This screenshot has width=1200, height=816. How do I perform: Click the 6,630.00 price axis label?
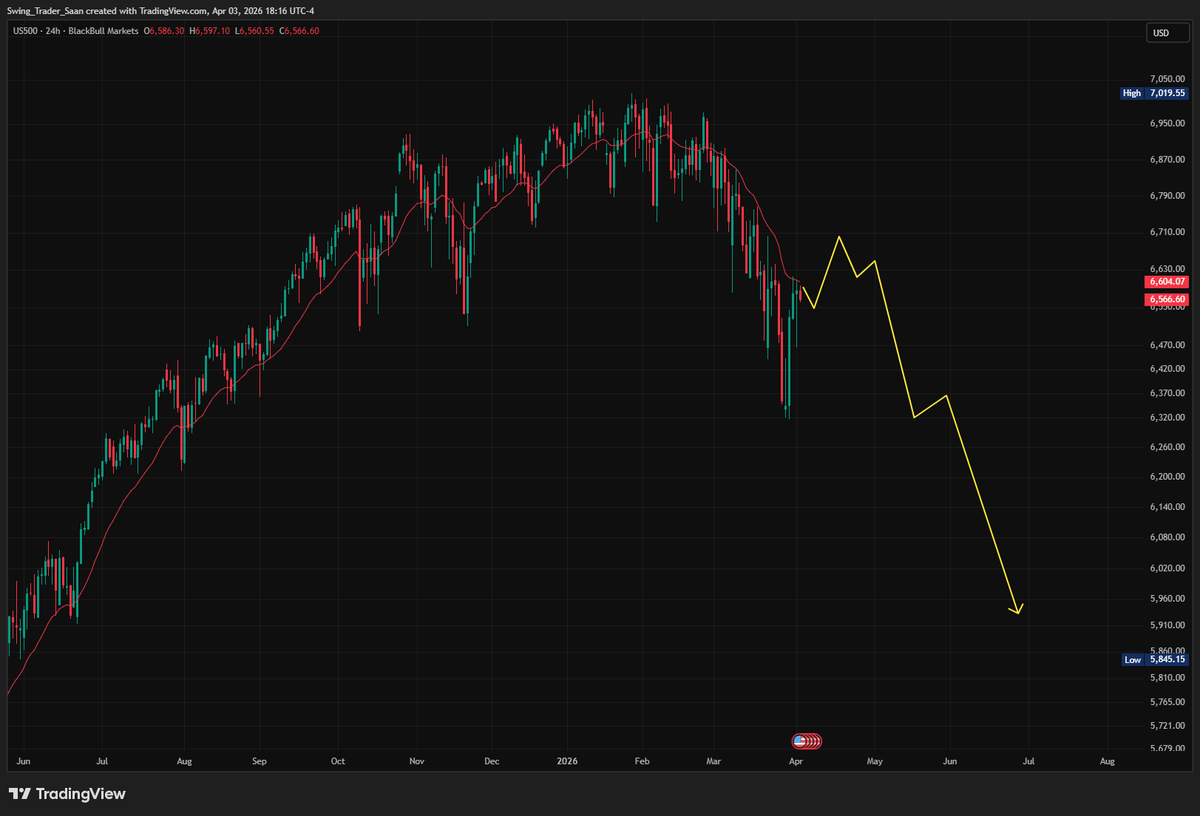1167,269
